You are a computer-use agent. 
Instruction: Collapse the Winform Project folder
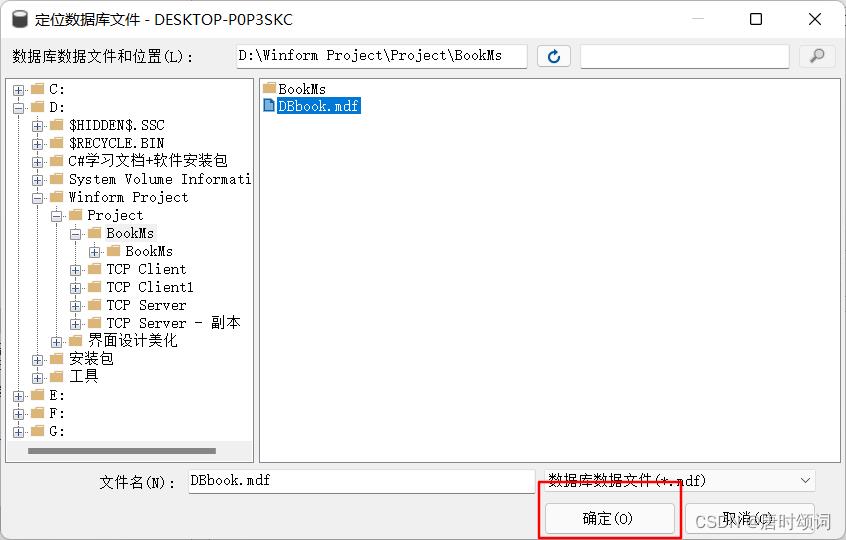pos(37,198)
